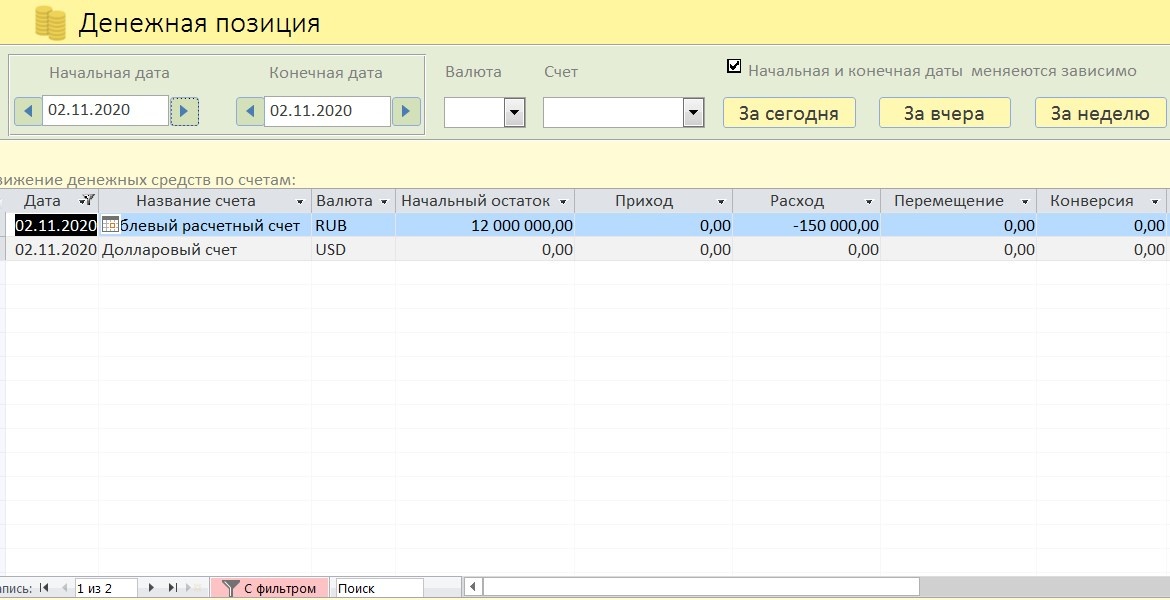1170x600 pixels.
Task: Click the За сегодня button
Action: (789, 113)
